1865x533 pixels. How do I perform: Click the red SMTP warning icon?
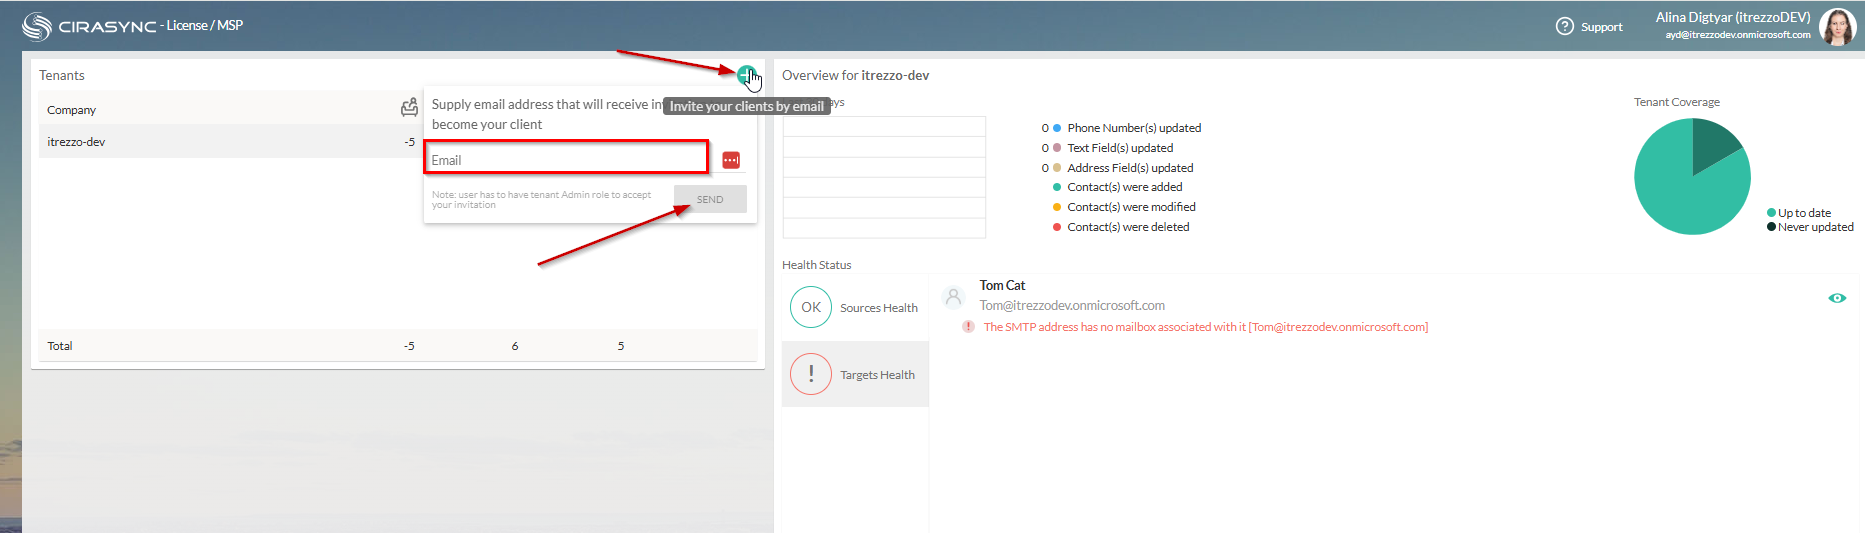point(968,327)
